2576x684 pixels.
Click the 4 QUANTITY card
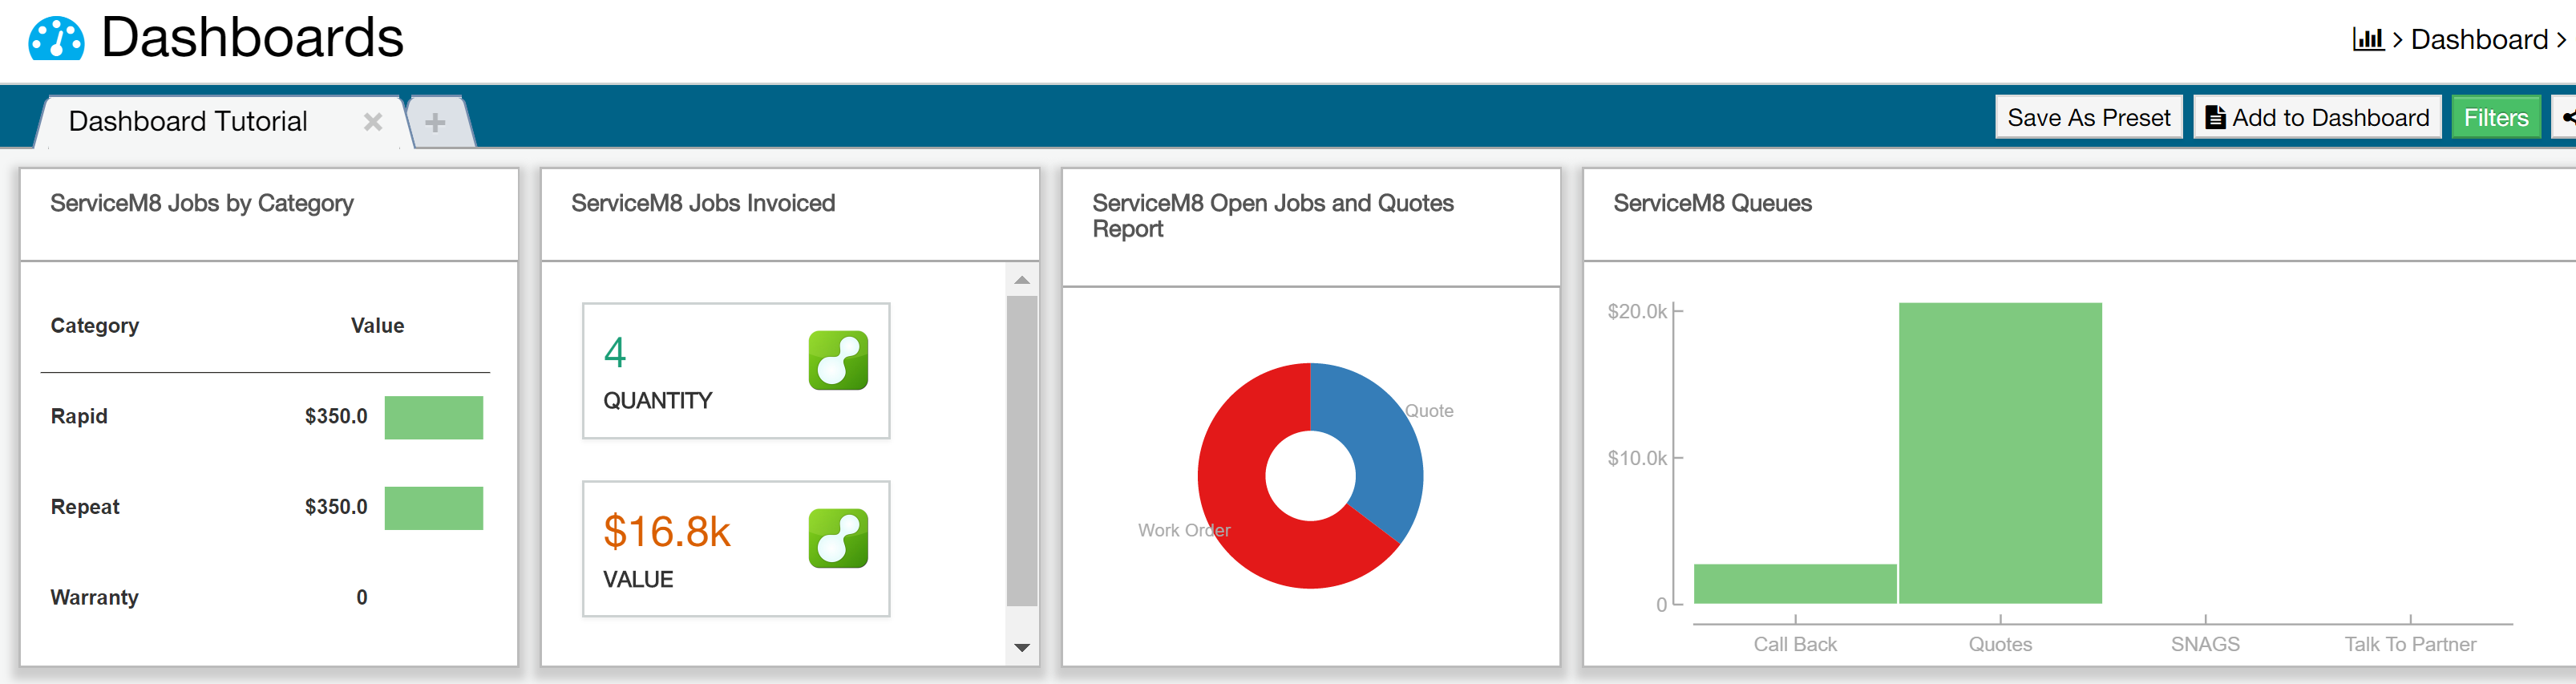736,371
